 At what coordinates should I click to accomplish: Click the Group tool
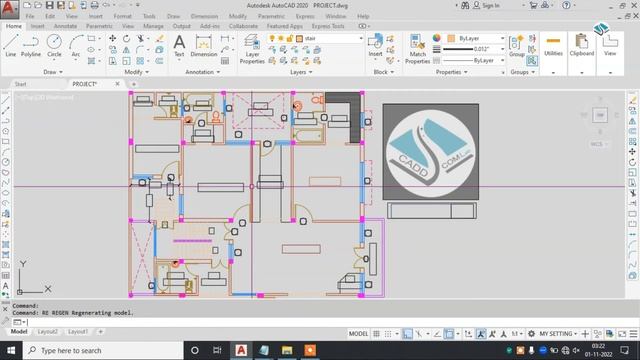pyautogui.click(x=517, y=45)
